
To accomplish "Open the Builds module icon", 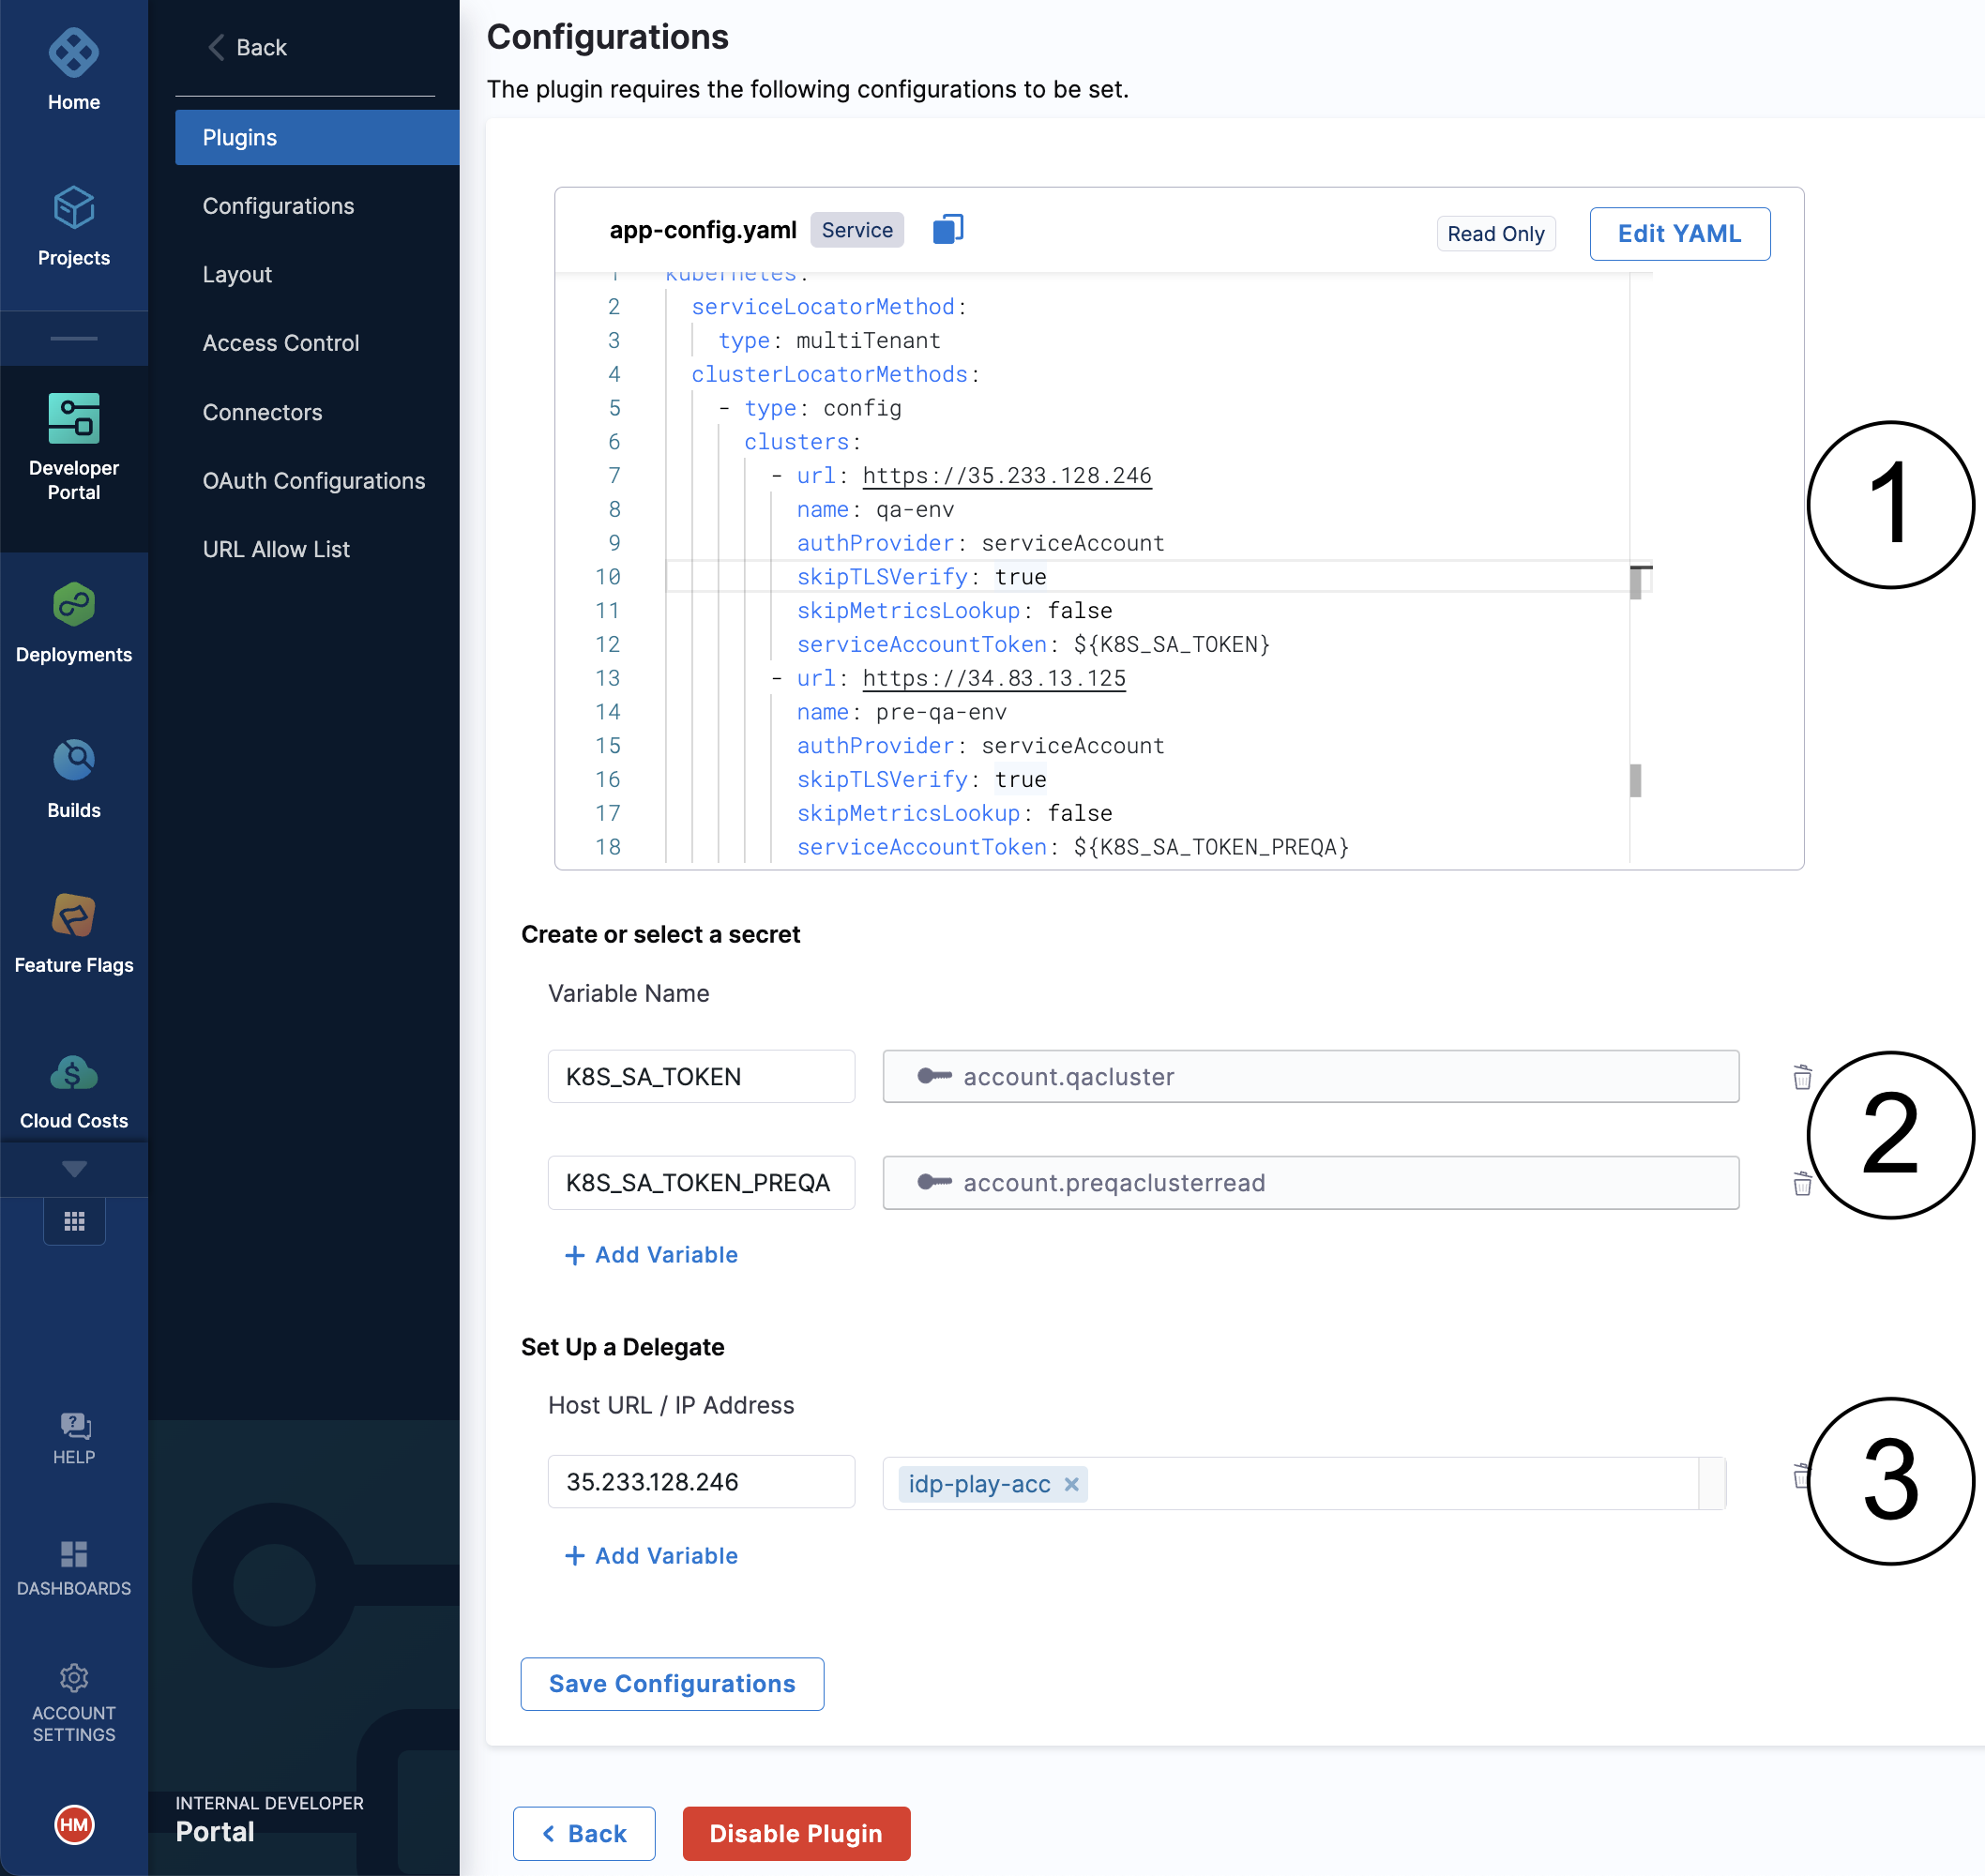I will pos(73,760).
